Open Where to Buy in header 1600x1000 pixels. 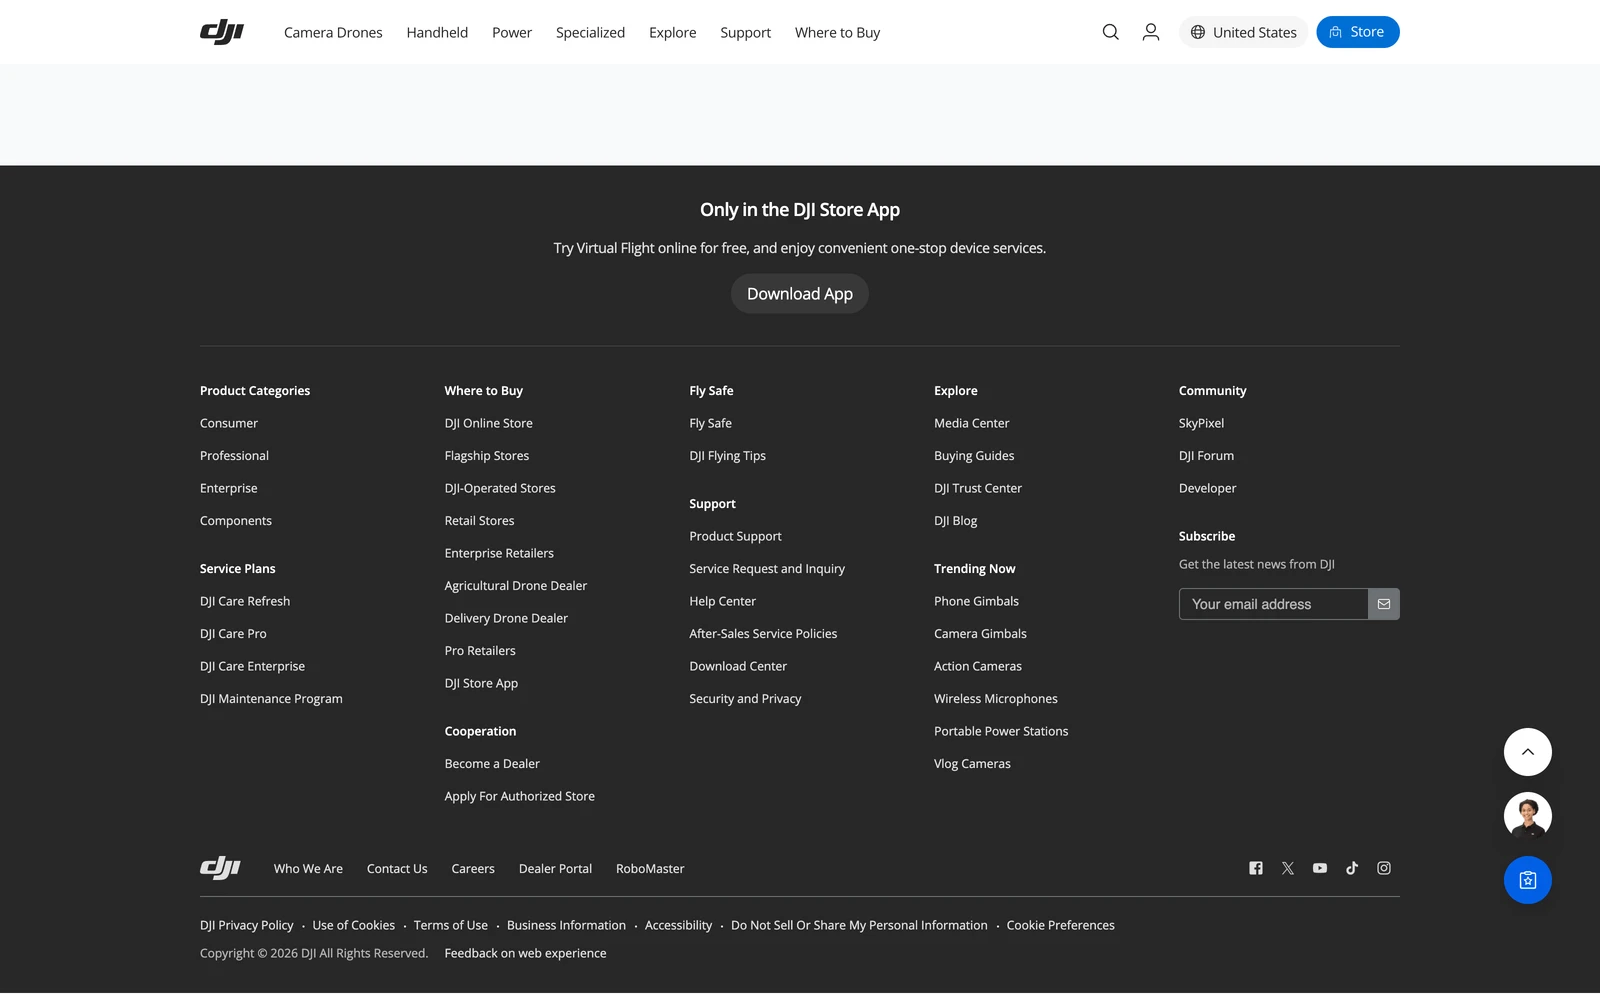coord(837,32)
